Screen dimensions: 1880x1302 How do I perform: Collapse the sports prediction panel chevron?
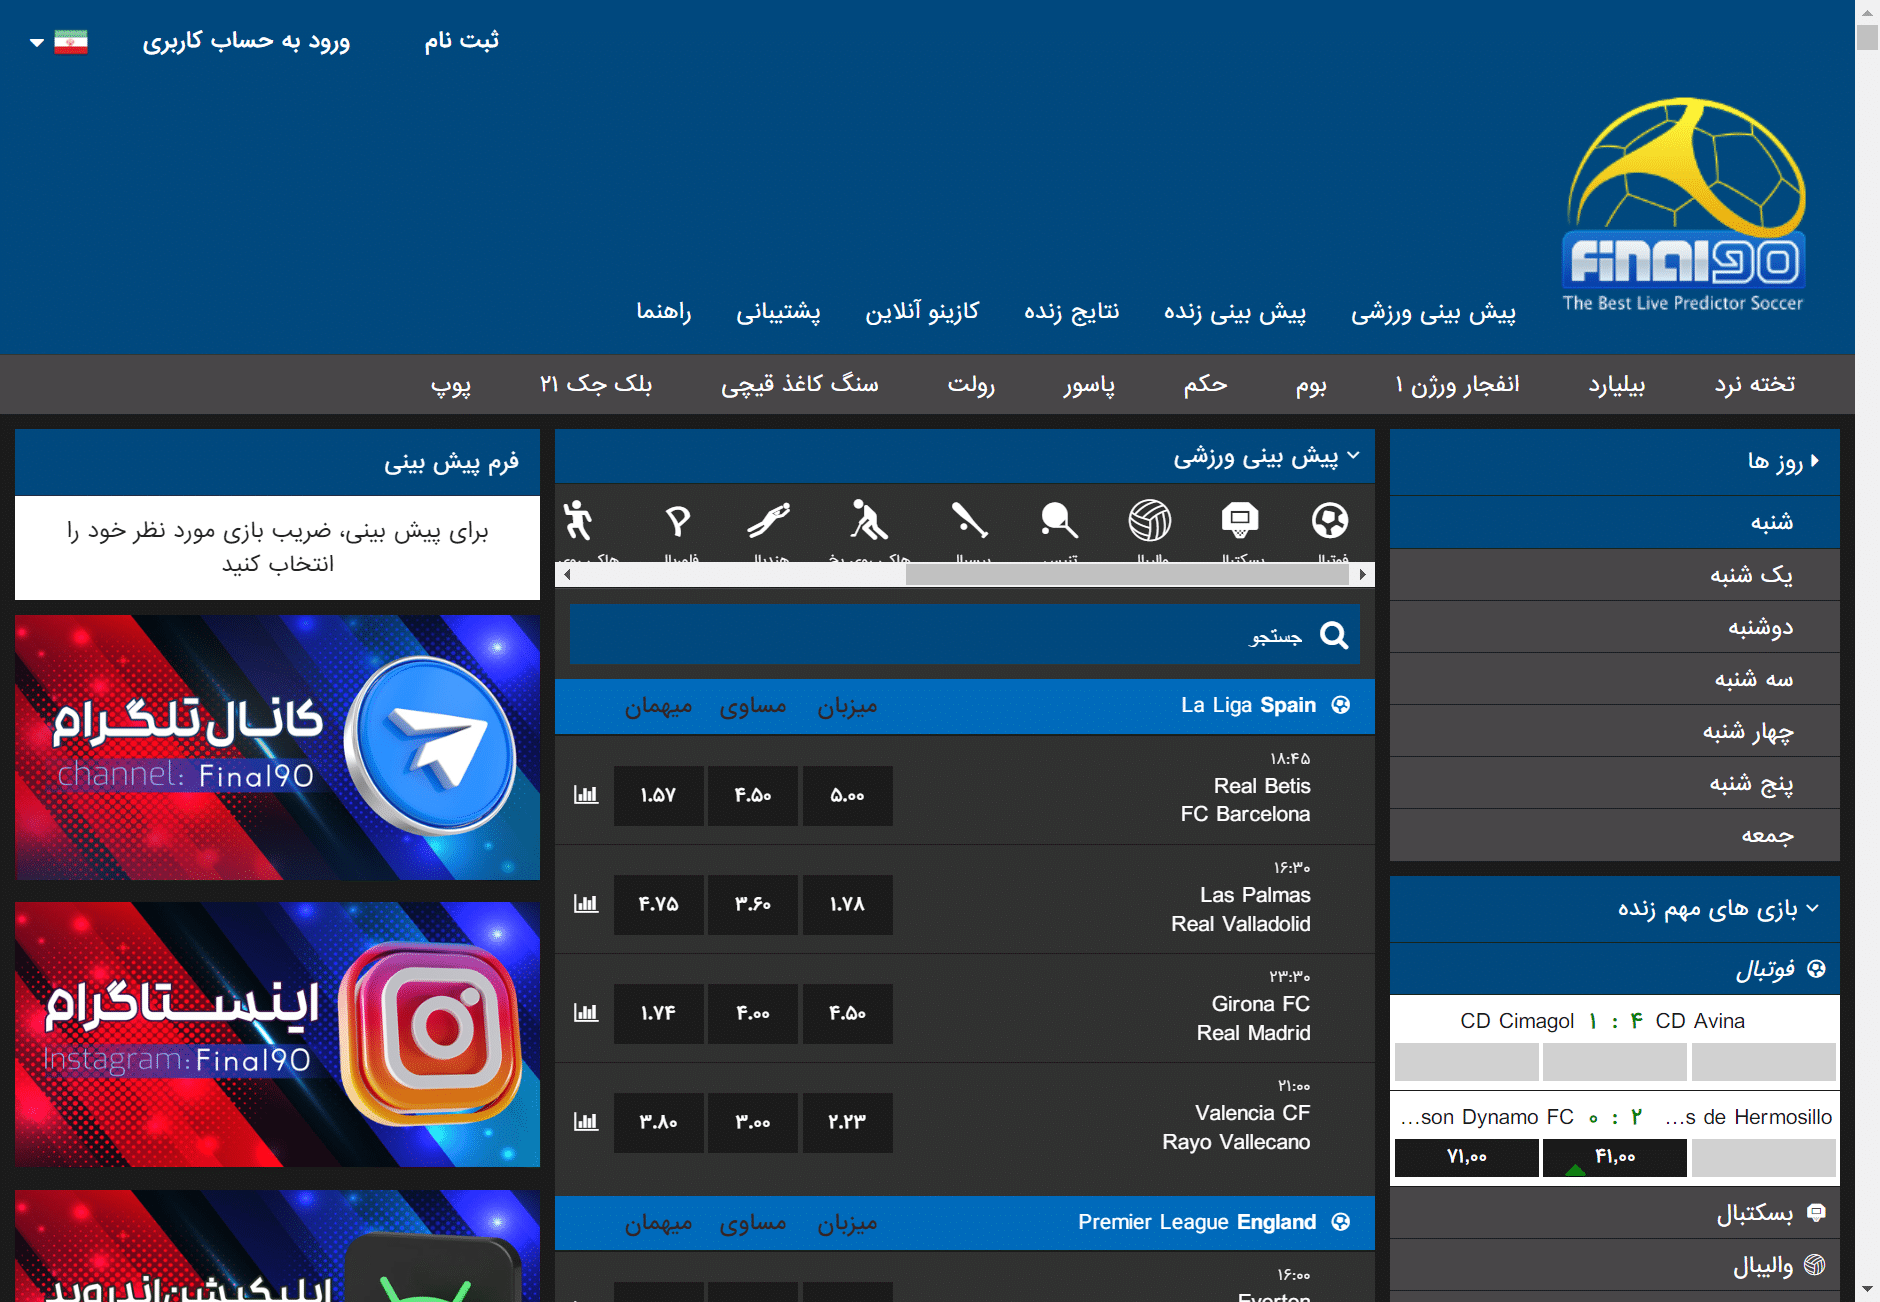[1353, 456]
